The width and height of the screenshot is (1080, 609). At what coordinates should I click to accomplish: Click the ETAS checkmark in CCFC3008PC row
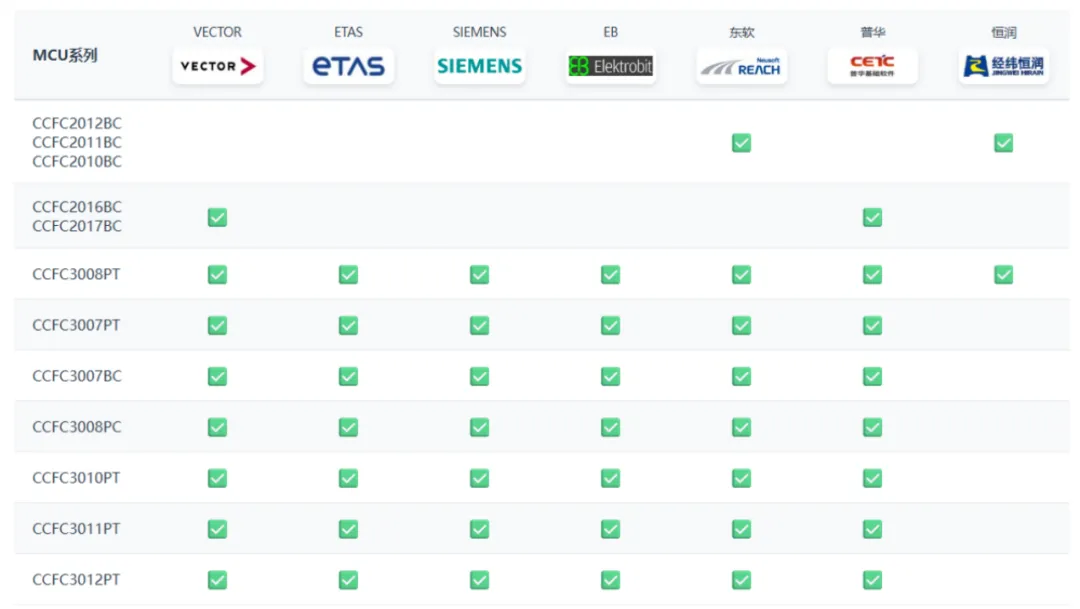point(349,427)
